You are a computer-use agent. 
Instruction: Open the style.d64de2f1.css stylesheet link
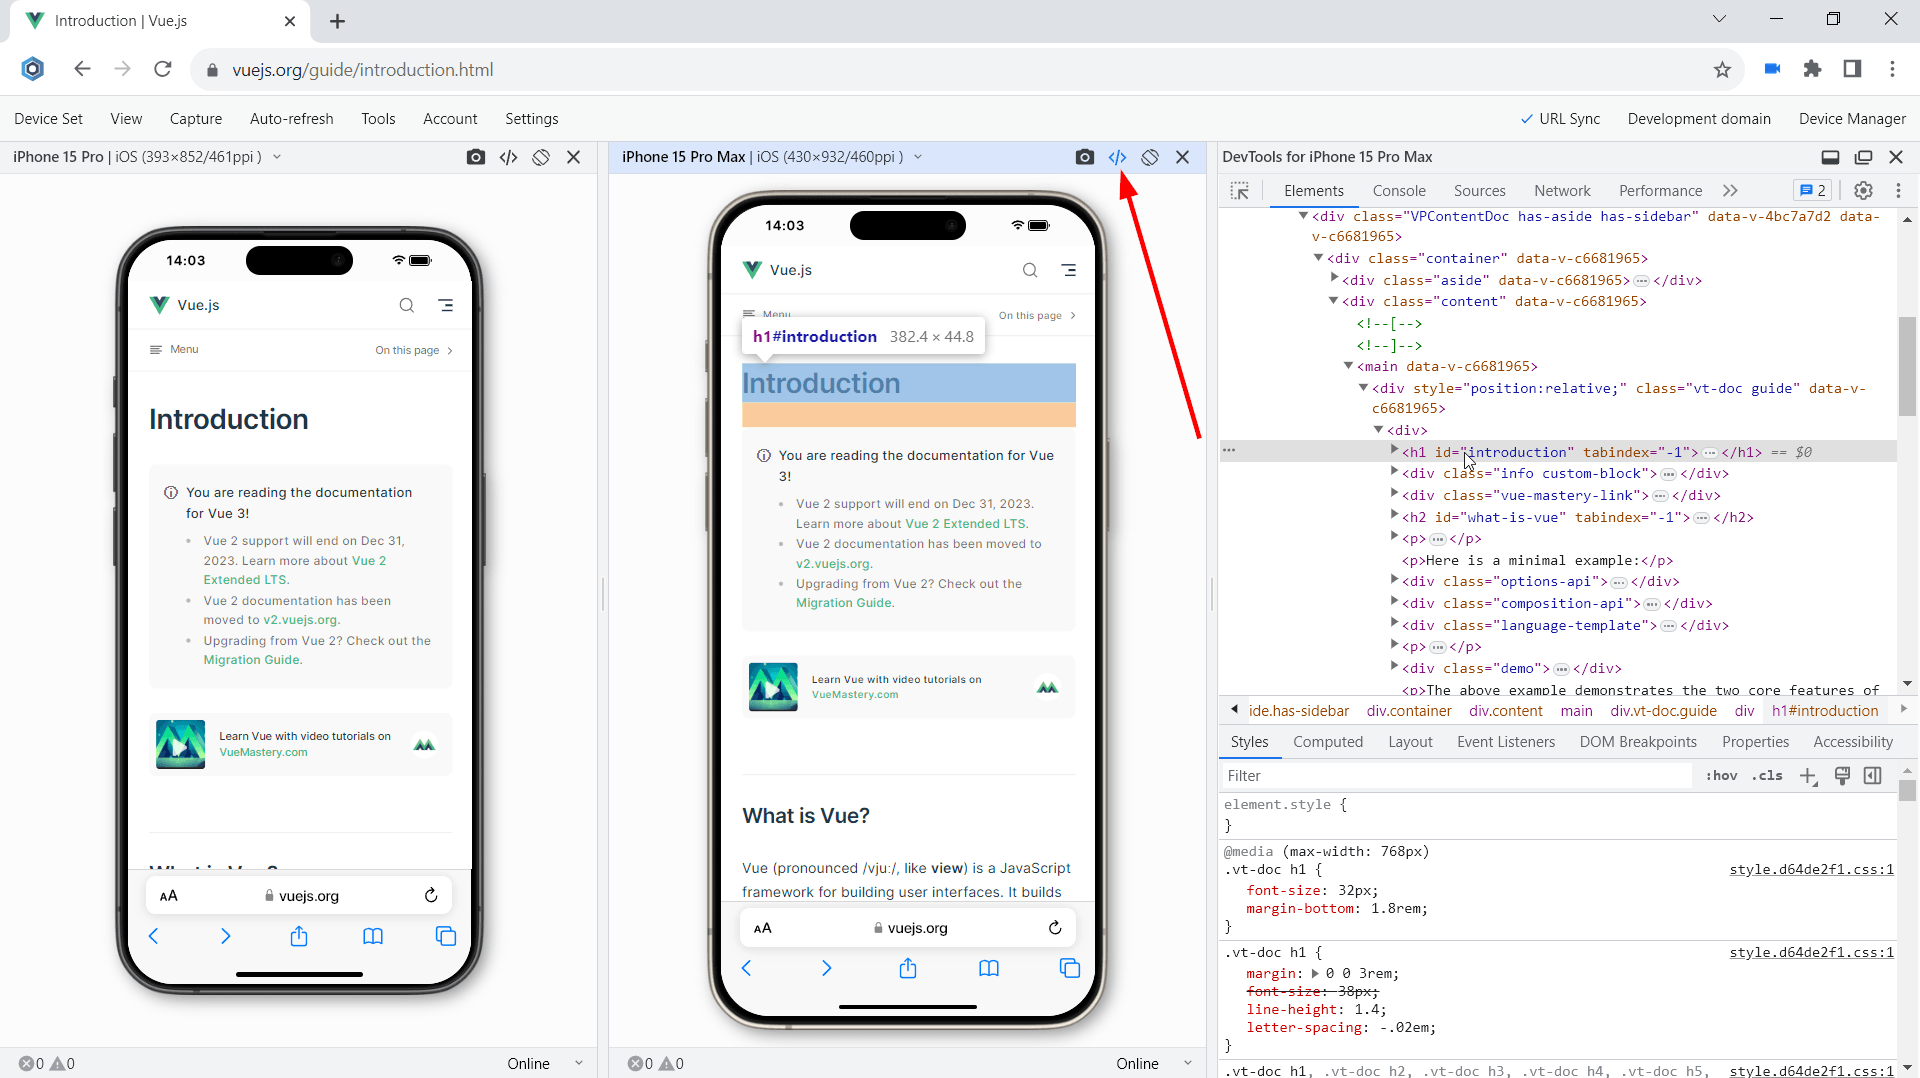(x=1811, y=869)
